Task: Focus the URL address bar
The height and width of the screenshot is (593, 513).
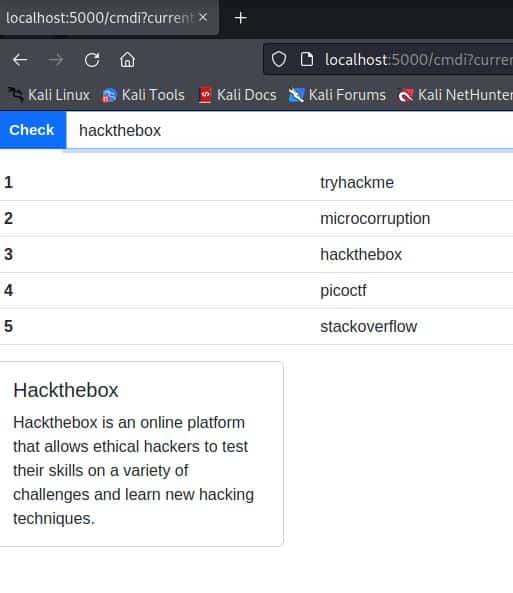Action: click(388, 59)
